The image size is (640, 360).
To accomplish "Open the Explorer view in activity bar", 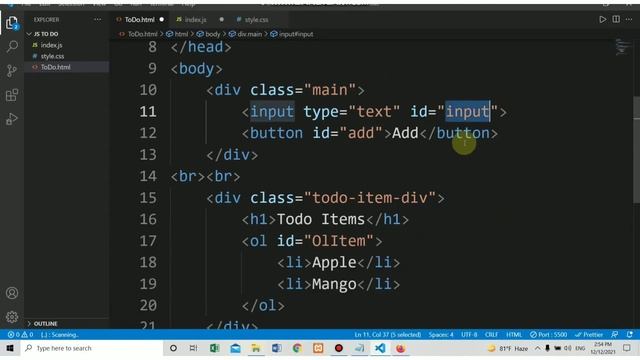I will [12, 23].
